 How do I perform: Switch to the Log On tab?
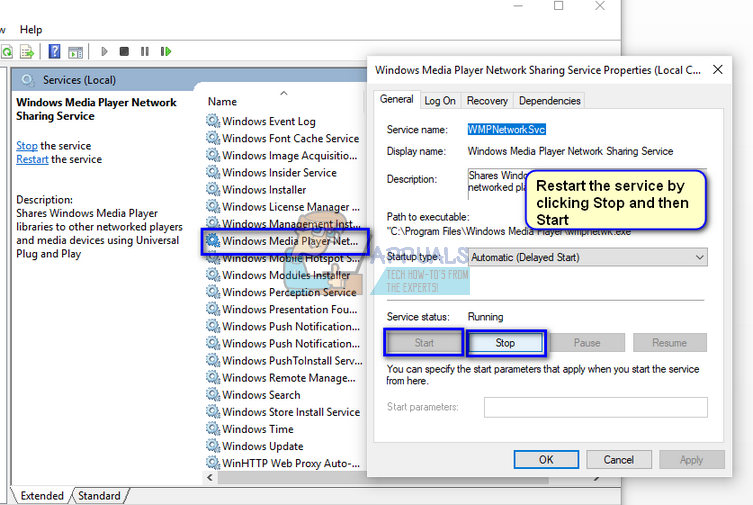(x=440, y=101)
